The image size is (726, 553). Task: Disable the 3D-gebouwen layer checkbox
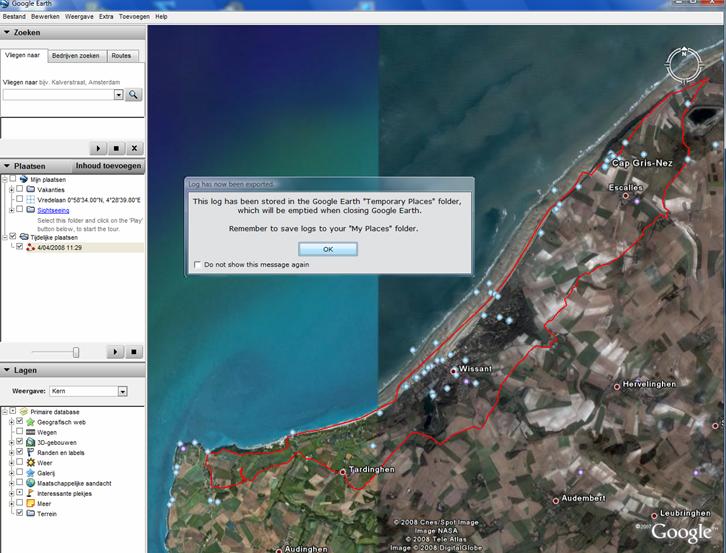pos(19,441)
